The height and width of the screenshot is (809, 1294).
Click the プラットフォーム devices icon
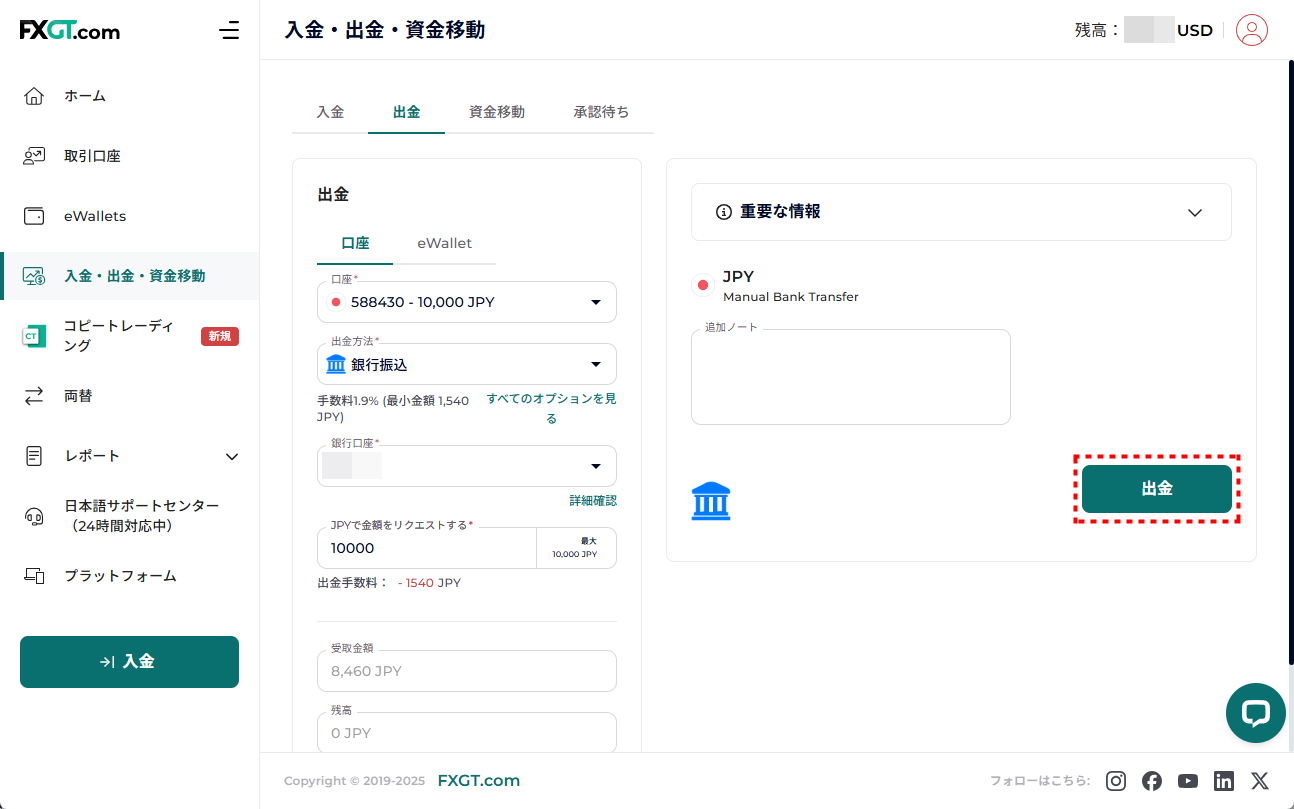[x=34, y=576]
